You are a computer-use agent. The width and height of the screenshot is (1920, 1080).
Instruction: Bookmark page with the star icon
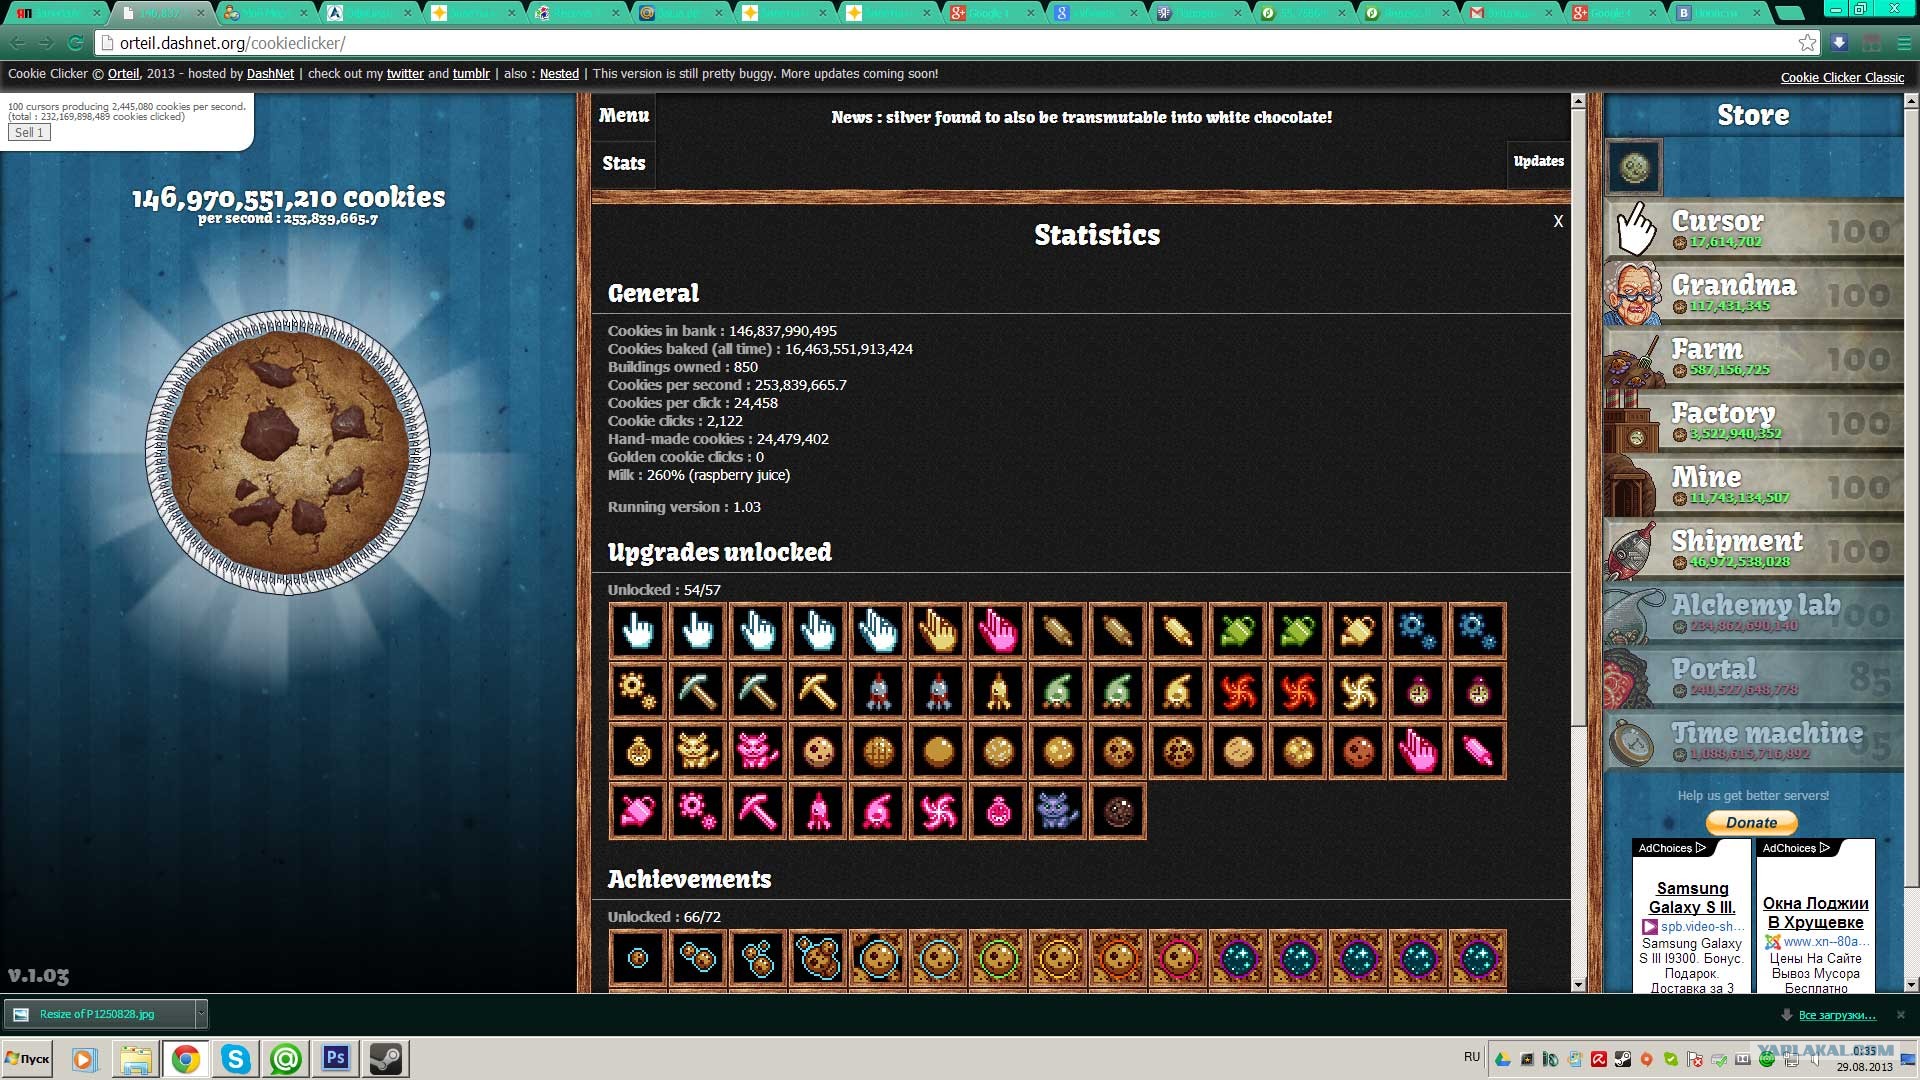tap(1807, 43)
